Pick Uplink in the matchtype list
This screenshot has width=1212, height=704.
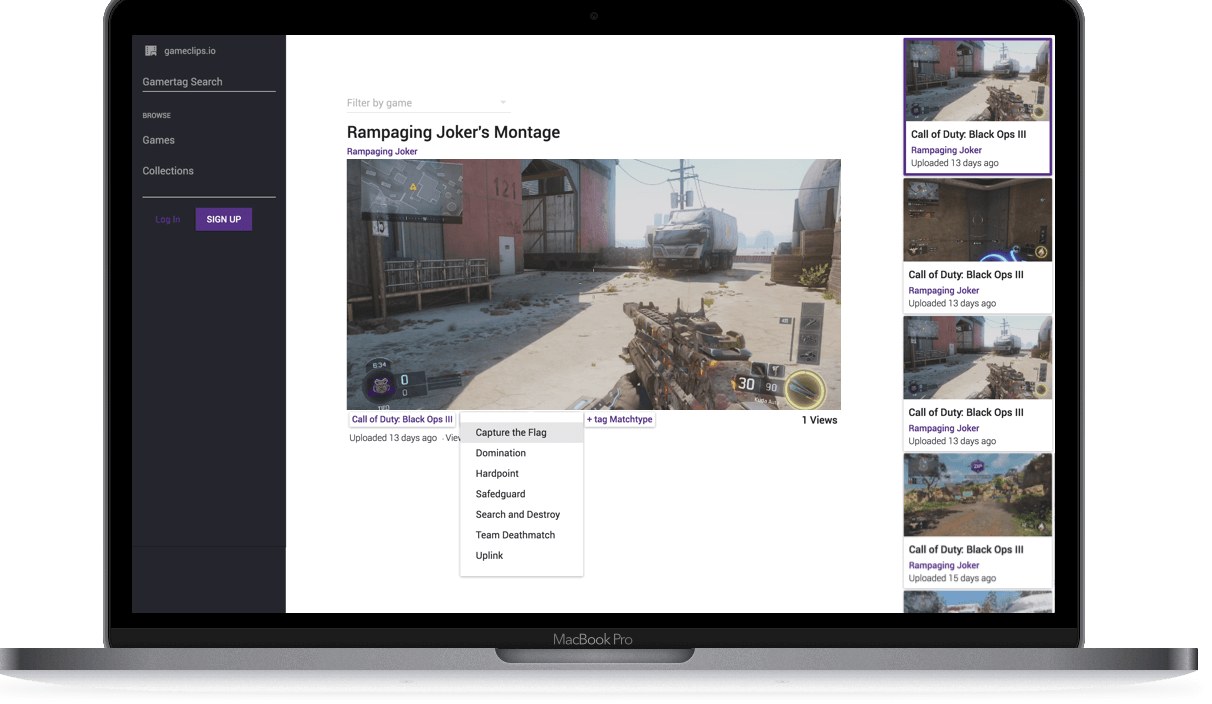click(x=521, y=556)
